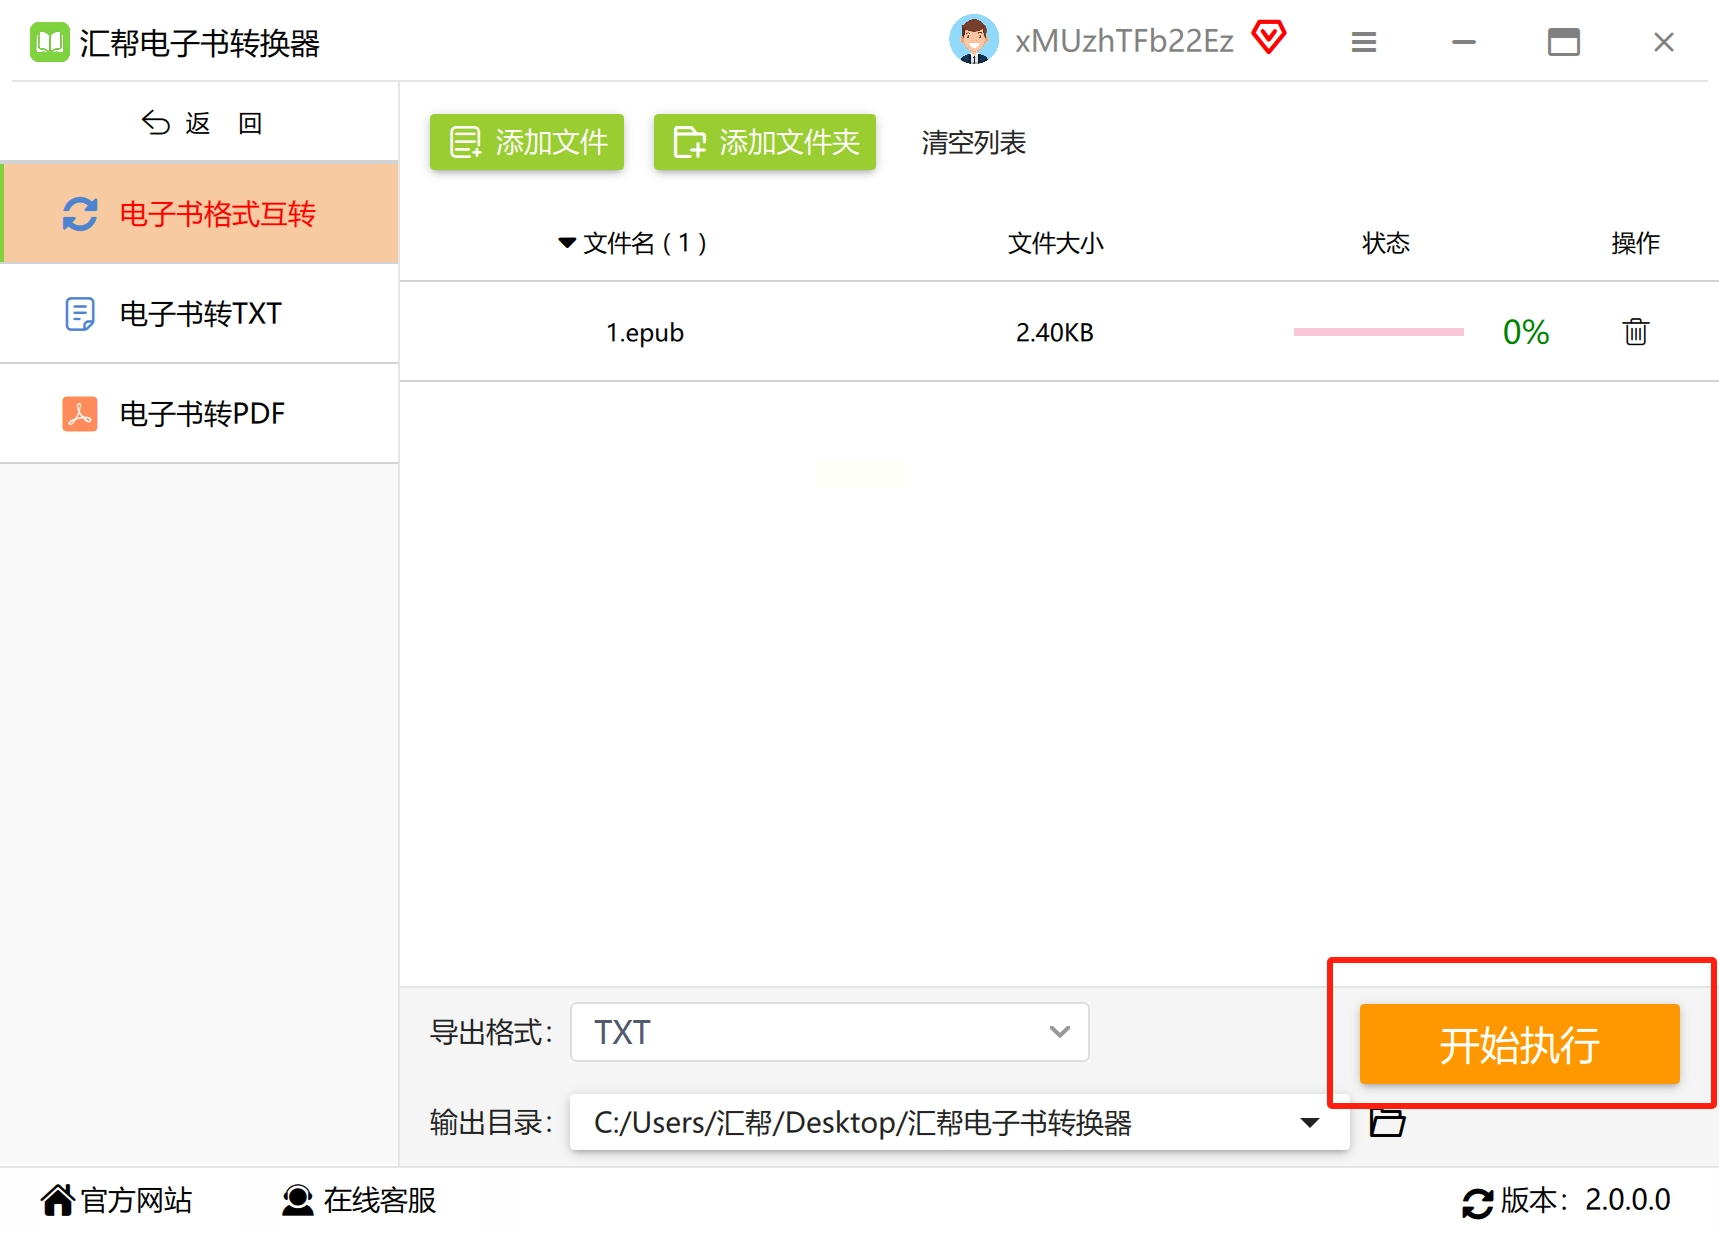1719x1233 pixels.
Task: Click the 版本: 2.0.0.0 version text
Action: (x=1586, y=1200)
